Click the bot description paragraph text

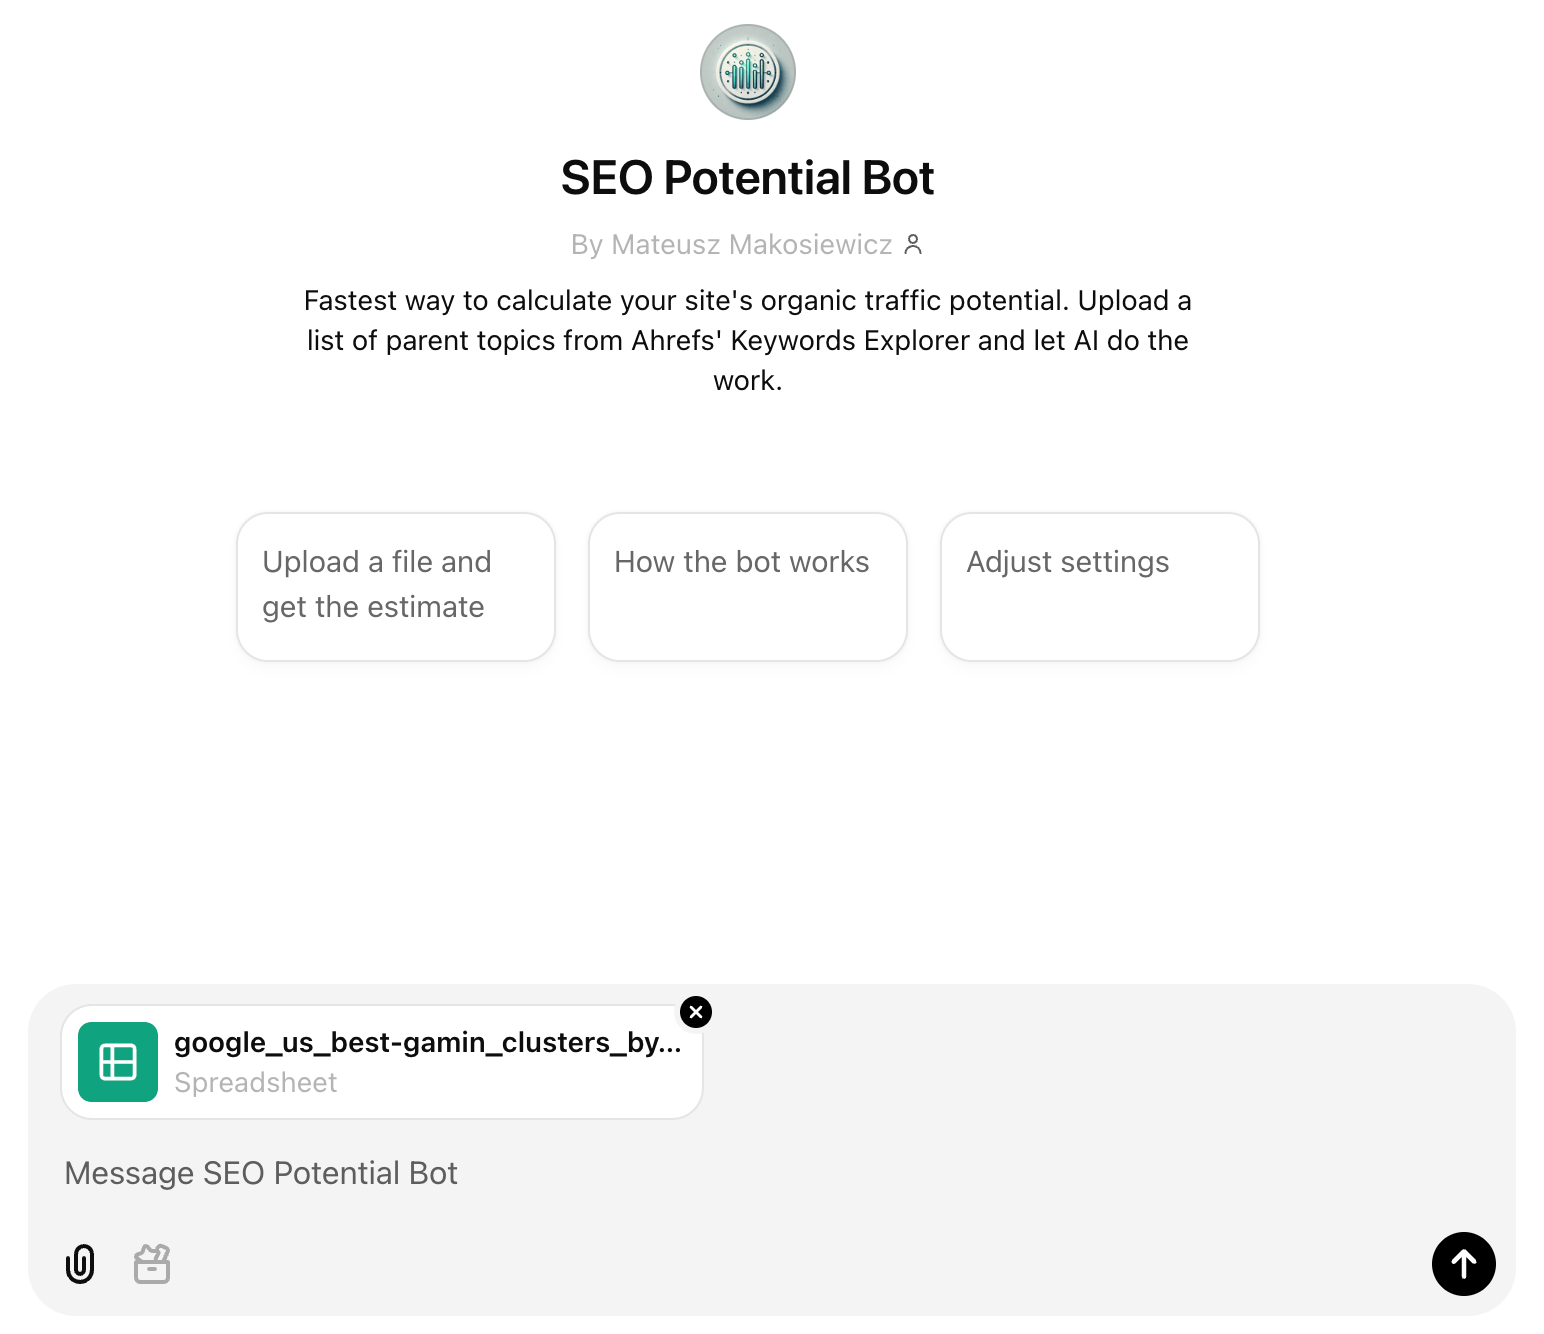pyautogui.click(x=747, y=340)
